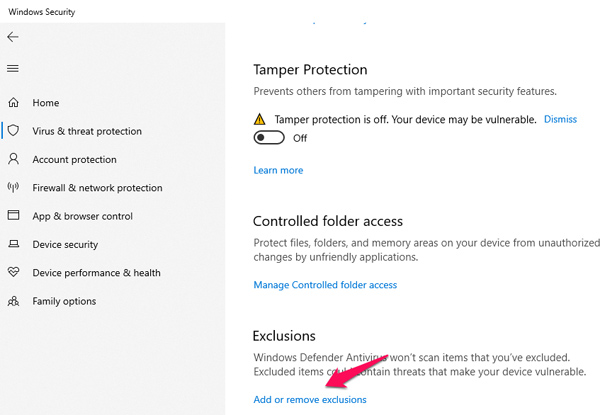
Task: Click the Virus & threat protection shield icon
Action: coord(13,131)
